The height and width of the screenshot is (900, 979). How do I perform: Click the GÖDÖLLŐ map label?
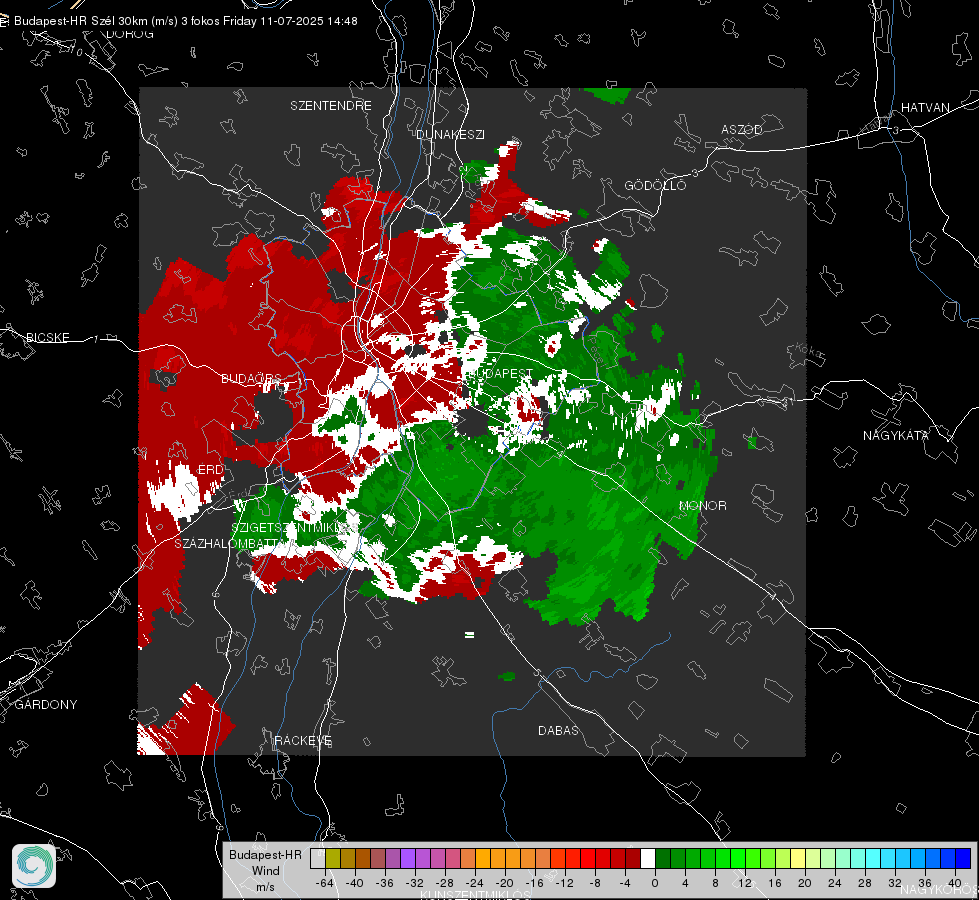tap(655, 185)
